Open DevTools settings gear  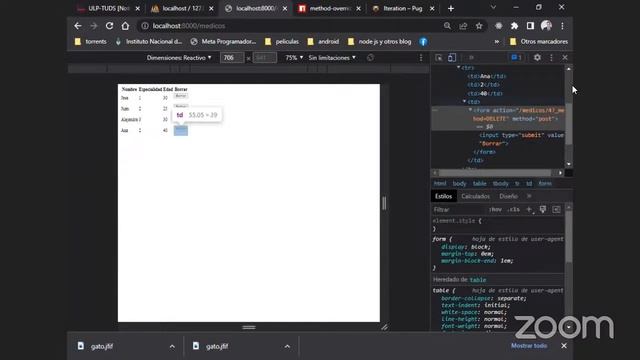(537, 58)
